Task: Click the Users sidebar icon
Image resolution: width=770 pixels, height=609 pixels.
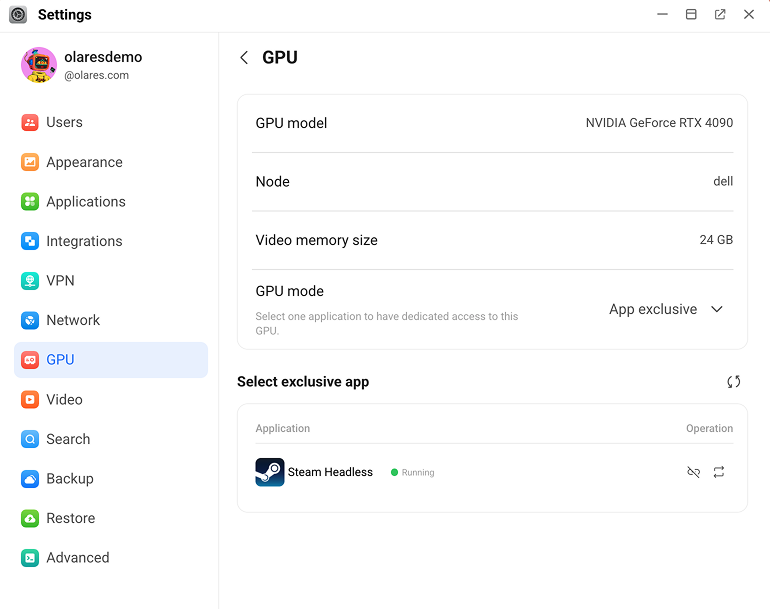Action: tap(30, 122)
